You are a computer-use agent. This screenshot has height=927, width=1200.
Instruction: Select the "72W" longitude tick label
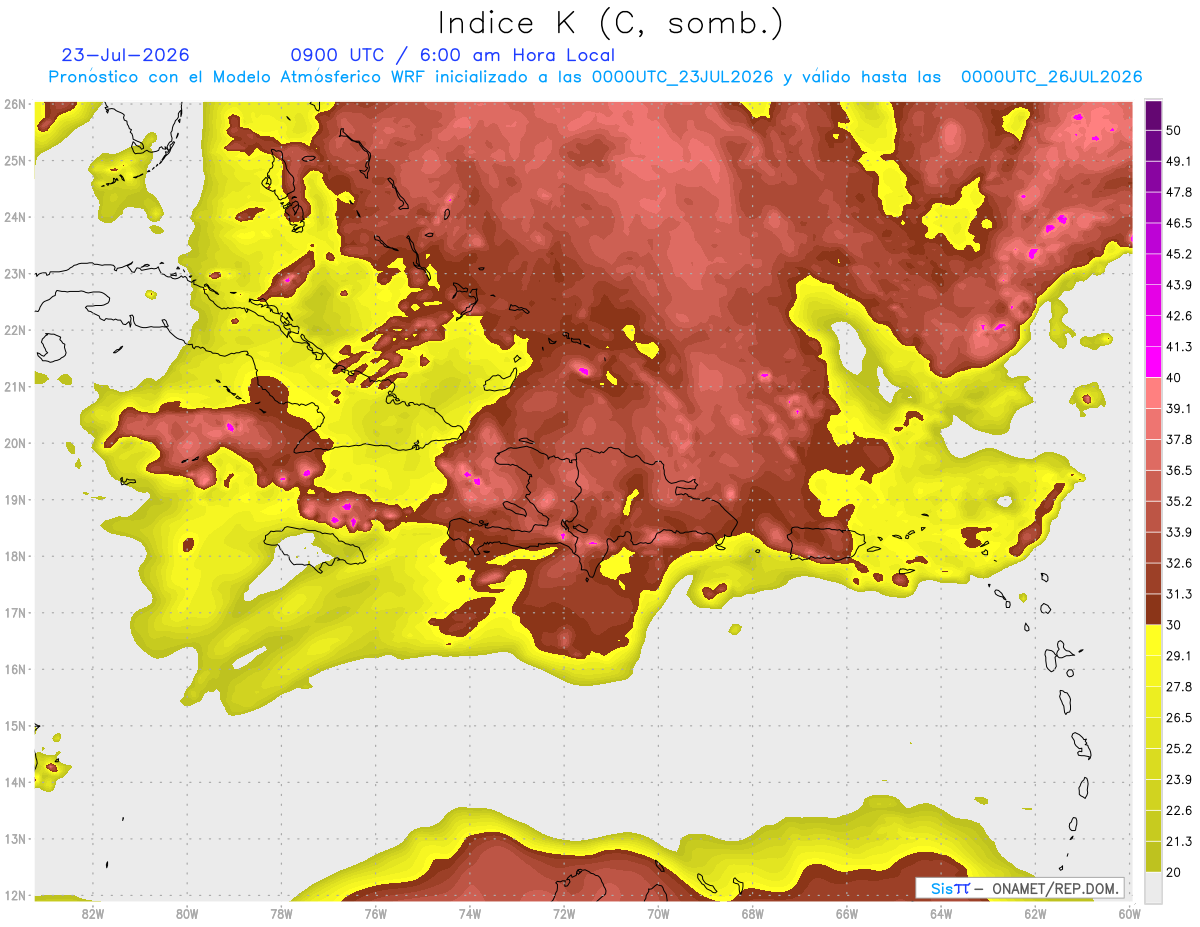coord(564,912)
